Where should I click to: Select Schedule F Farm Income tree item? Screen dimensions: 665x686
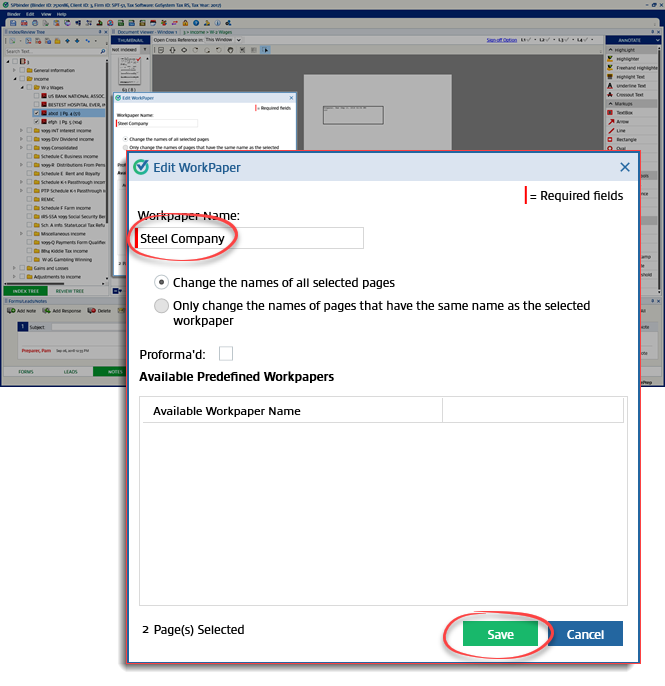click(x=66, y=208)
